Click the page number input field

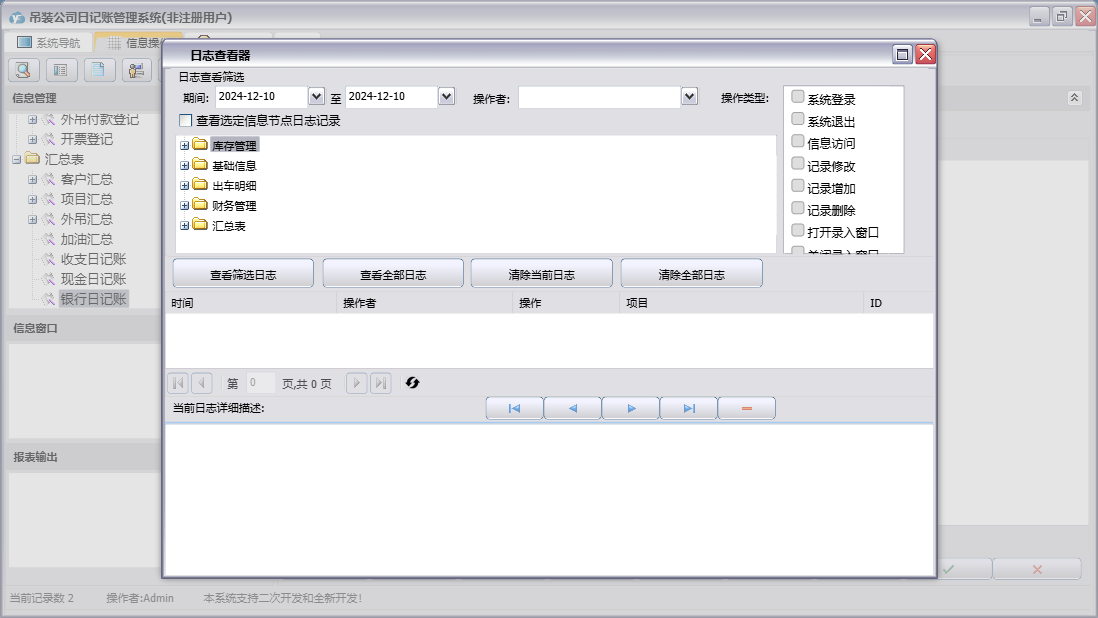(x=260, y=383)
